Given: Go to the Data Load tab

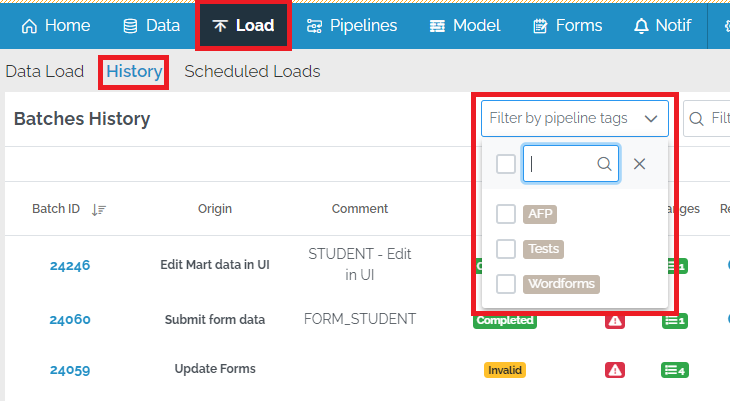Looking at the screenshot, I should pyautogui.click(x=45, y=72).
